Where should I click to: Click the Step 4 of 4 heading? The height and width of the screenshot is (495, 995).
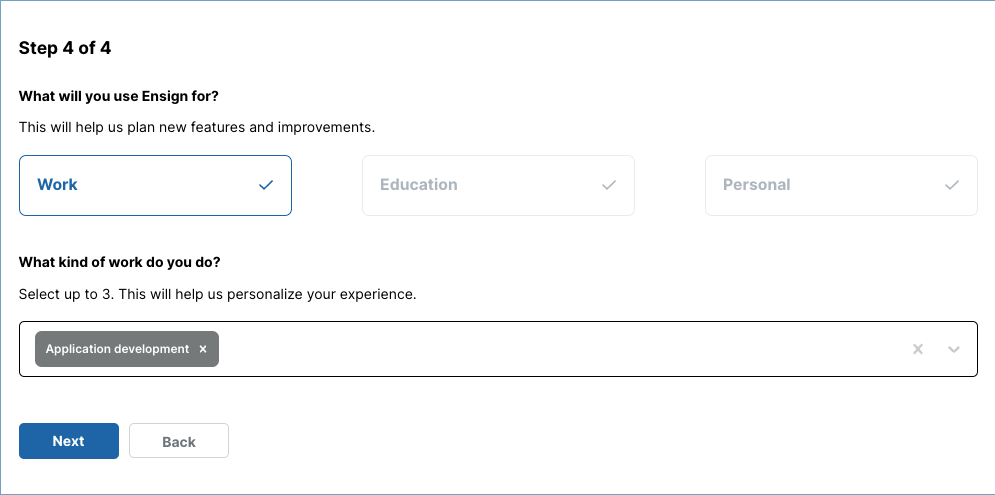[65, 48]
